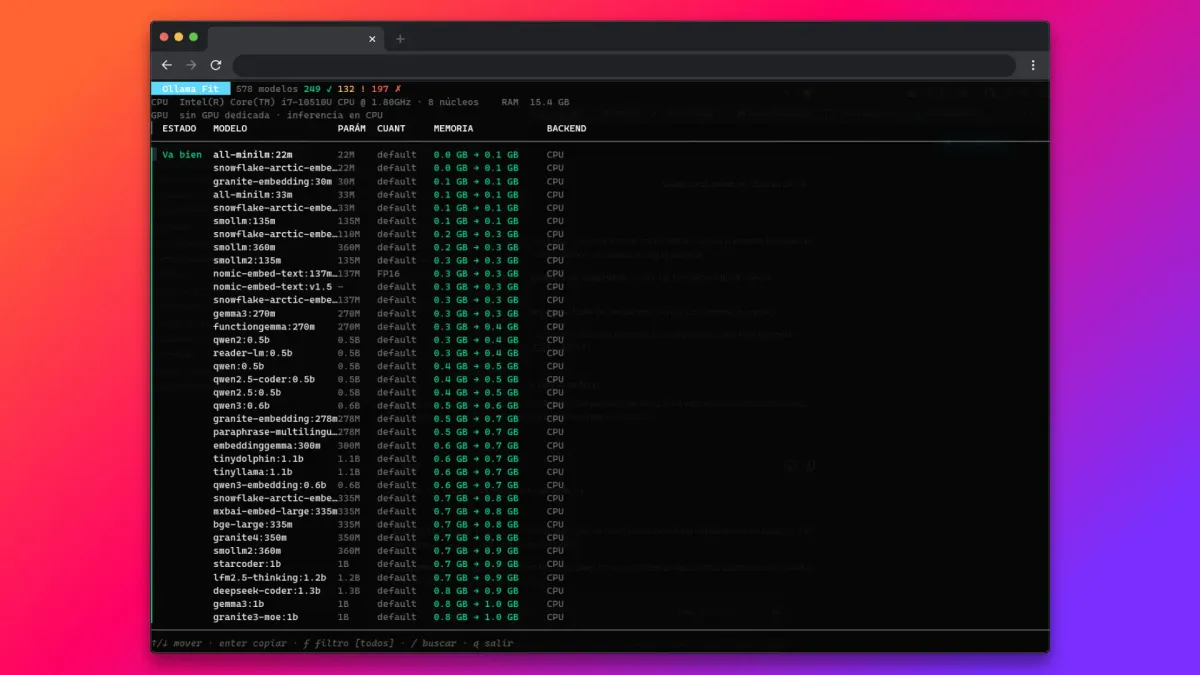
Task: Click the 'Va bien' status label
Action: (x=182, y=155)
